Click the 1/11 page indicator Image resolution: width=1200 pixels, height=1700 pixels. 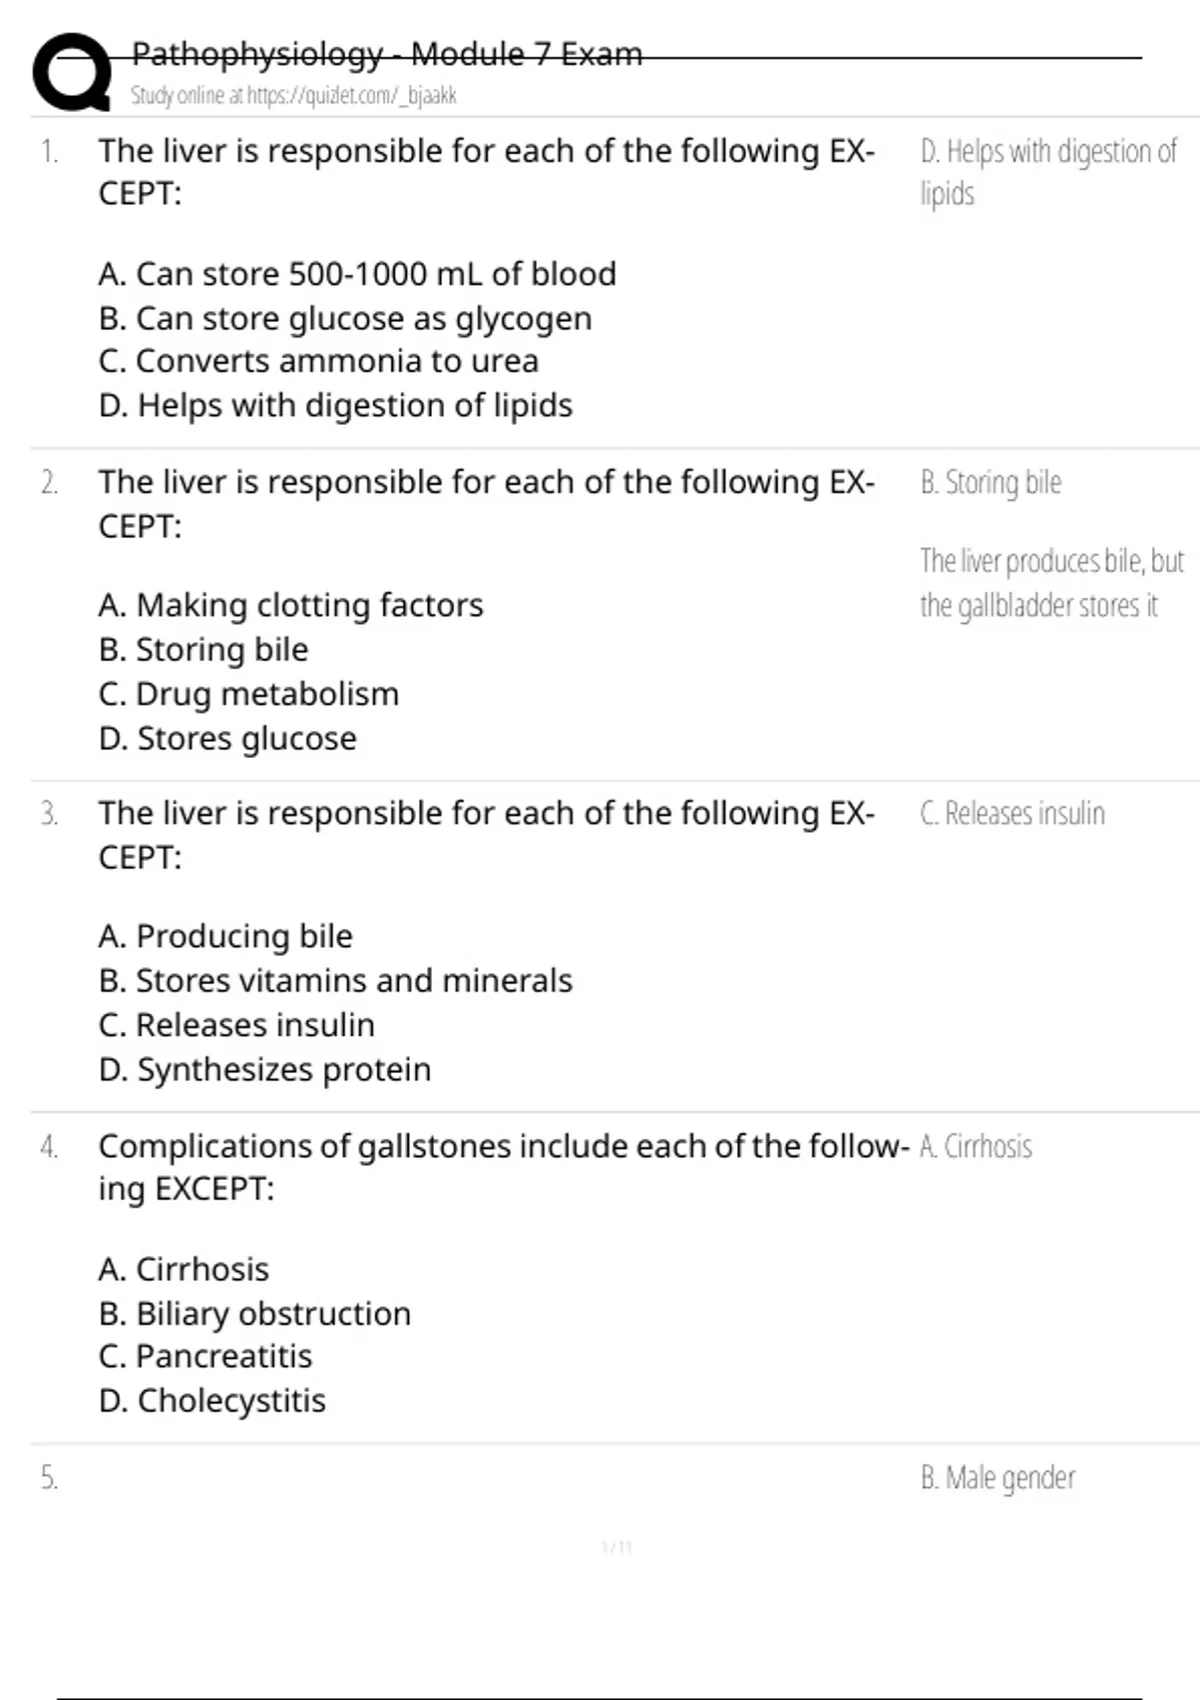(617, 1548)
